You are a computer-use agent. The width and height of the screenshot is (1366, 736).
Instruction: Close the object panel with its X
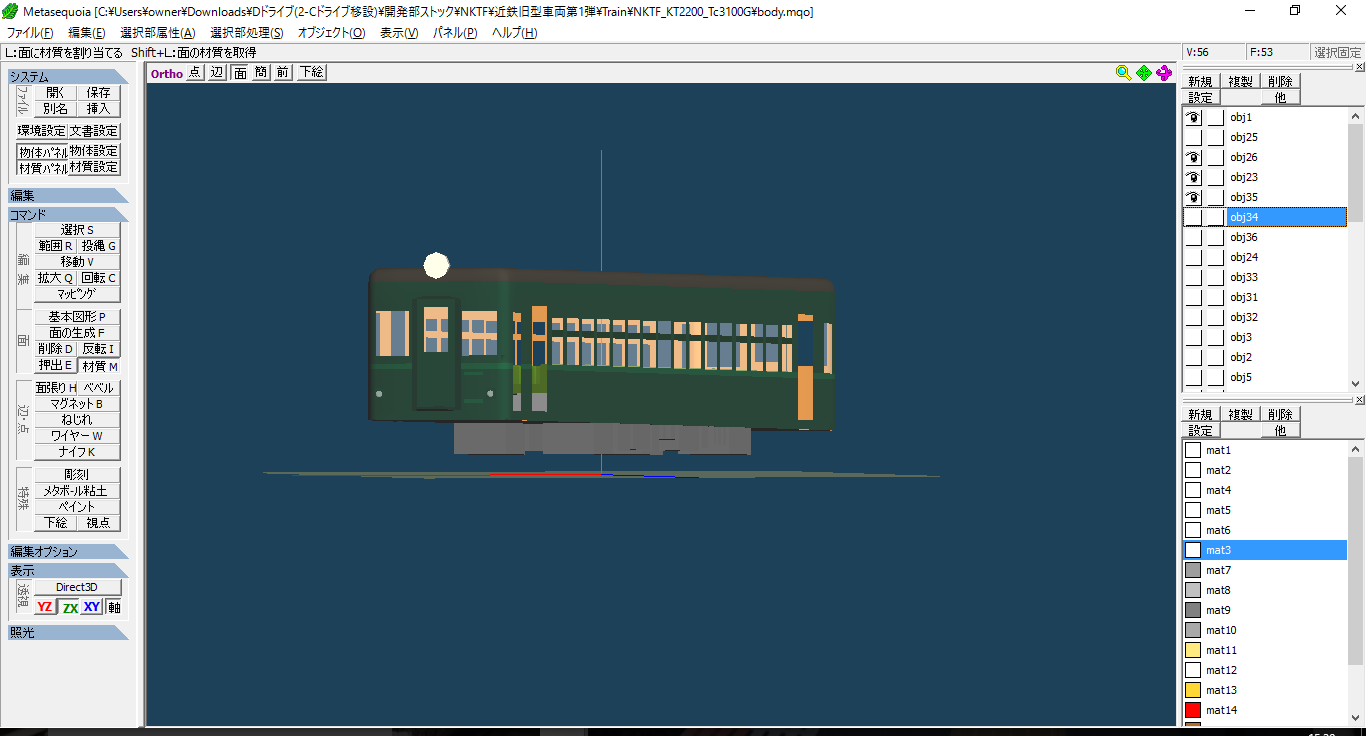click(x=1359, y=67)
